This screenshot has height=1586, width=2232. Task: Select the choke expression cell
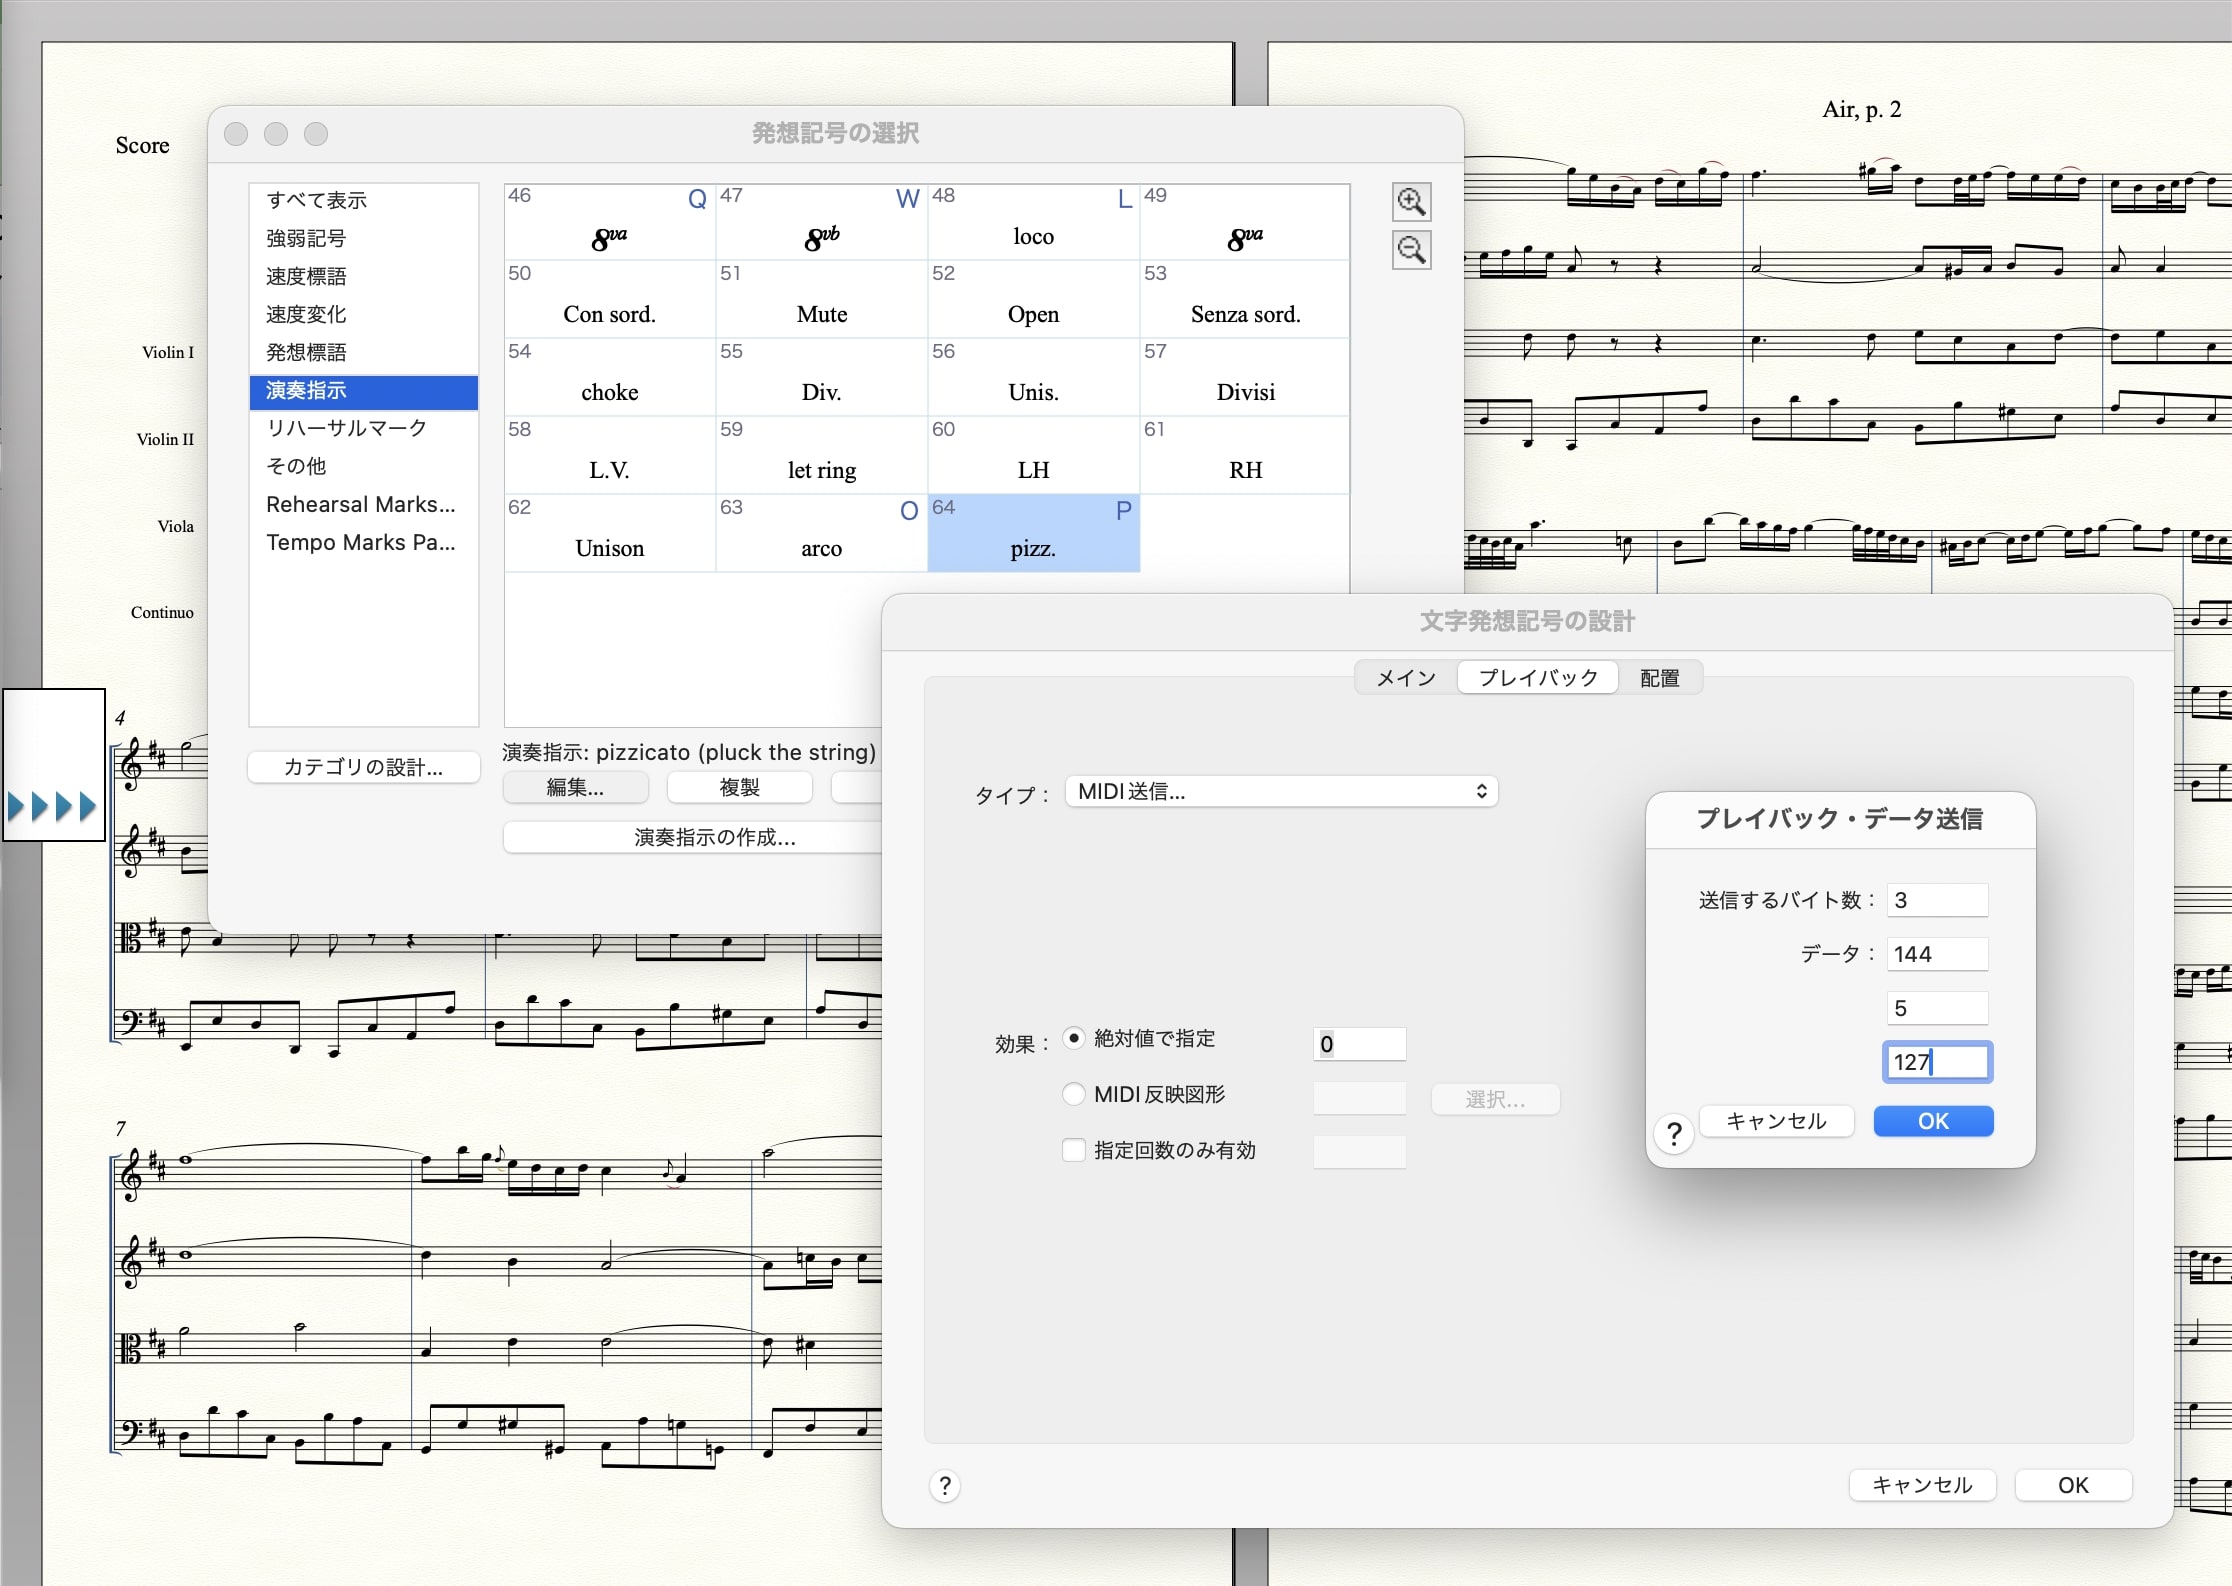pos(609,377)
